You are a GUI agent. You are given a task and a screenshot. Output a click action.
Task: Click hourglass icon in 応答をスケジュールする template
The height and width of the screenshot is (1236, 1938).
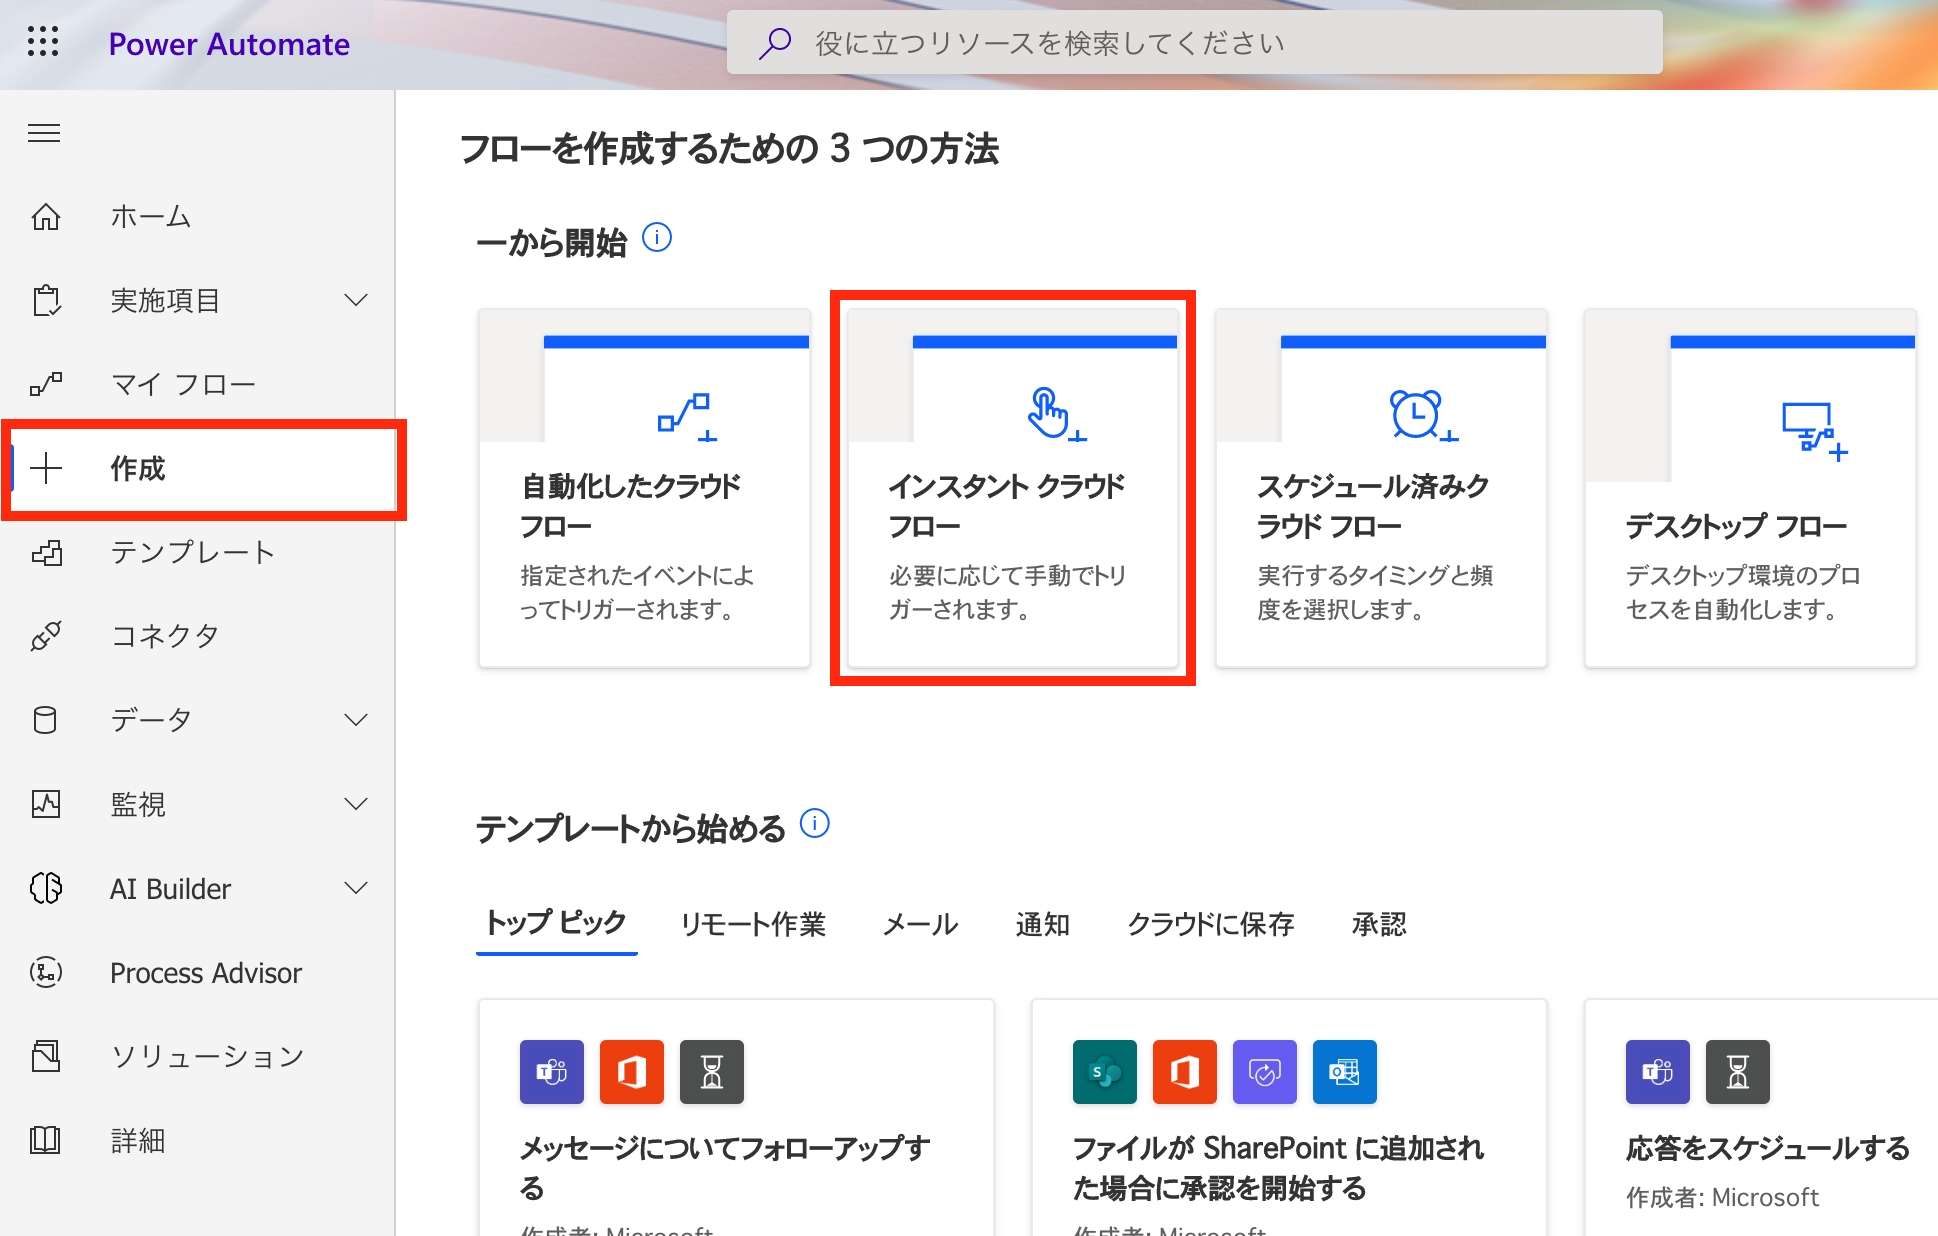(x=1738, y=1072)
